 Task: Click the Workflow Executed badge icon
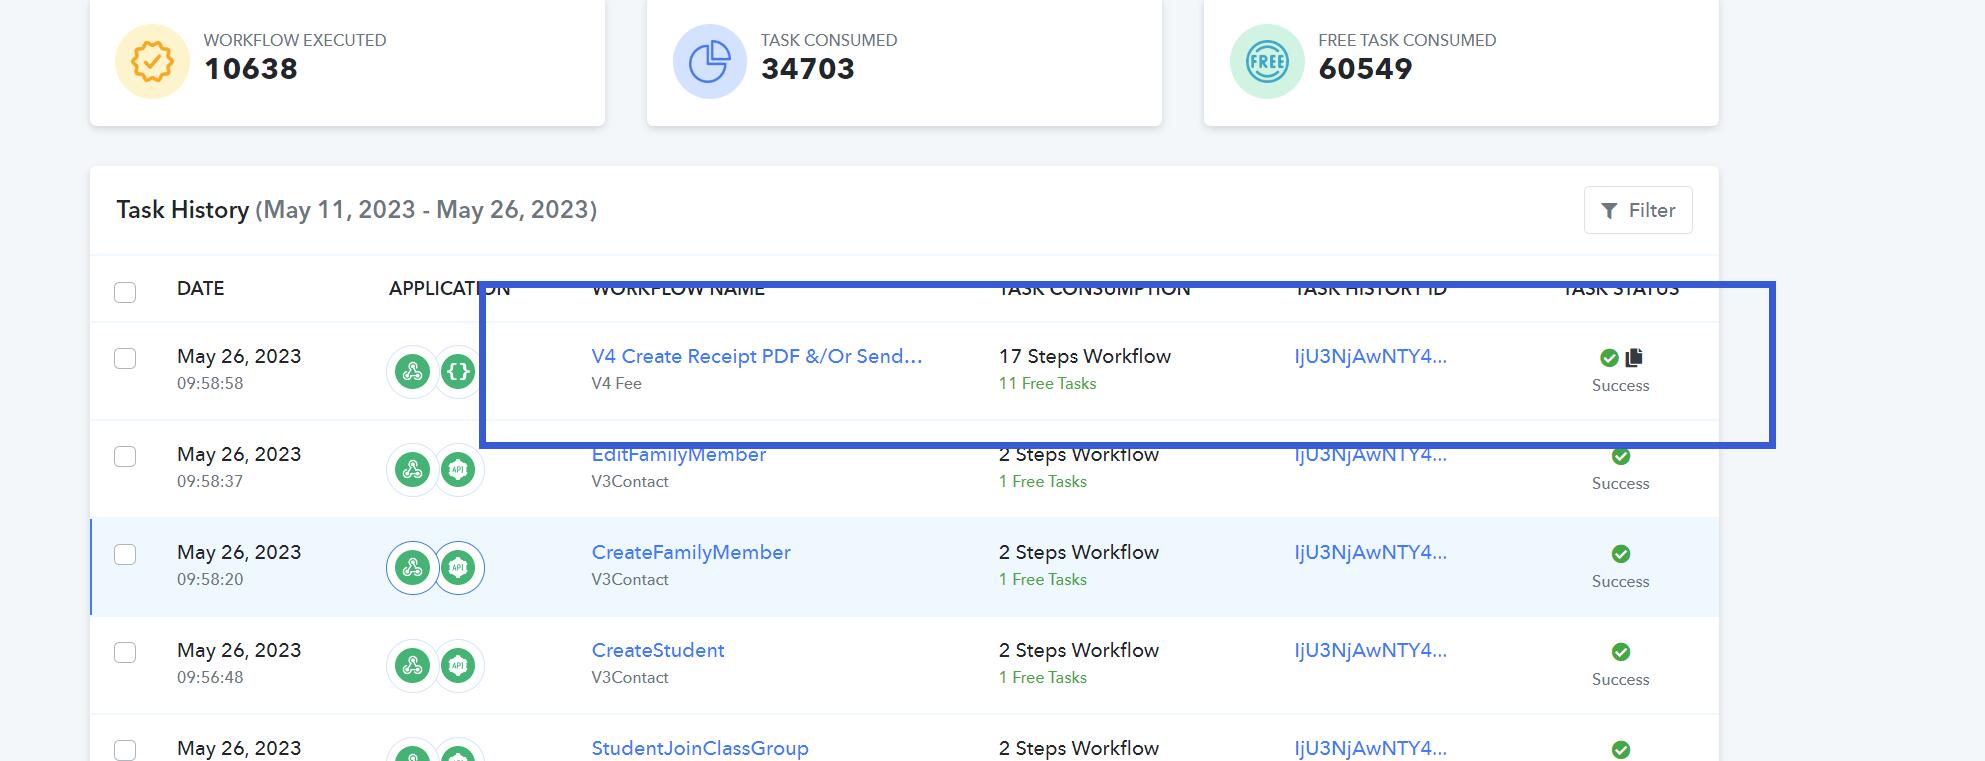152,62
